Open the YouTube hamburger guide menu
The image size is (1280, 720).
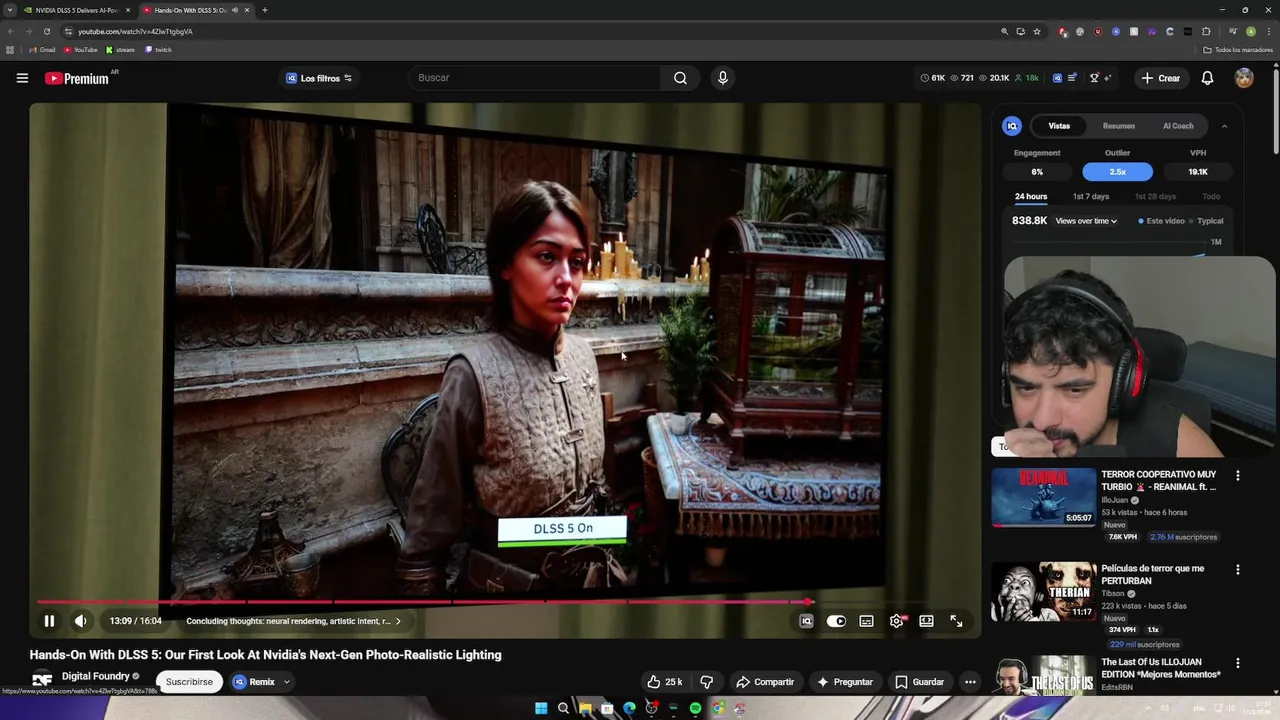pyautogui.click(x=22, y=78)
